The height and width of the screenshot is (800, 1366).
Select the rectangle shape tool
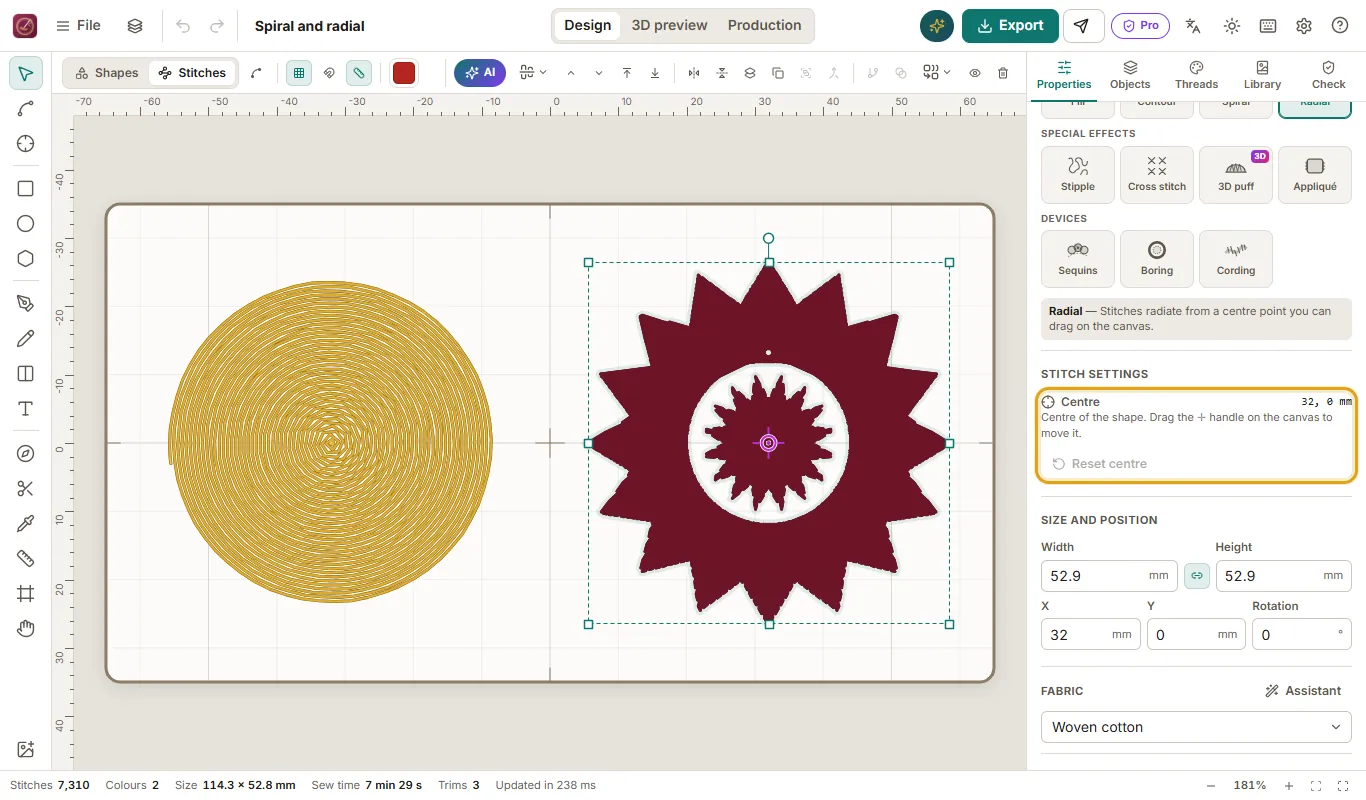[x=26, y=189]
